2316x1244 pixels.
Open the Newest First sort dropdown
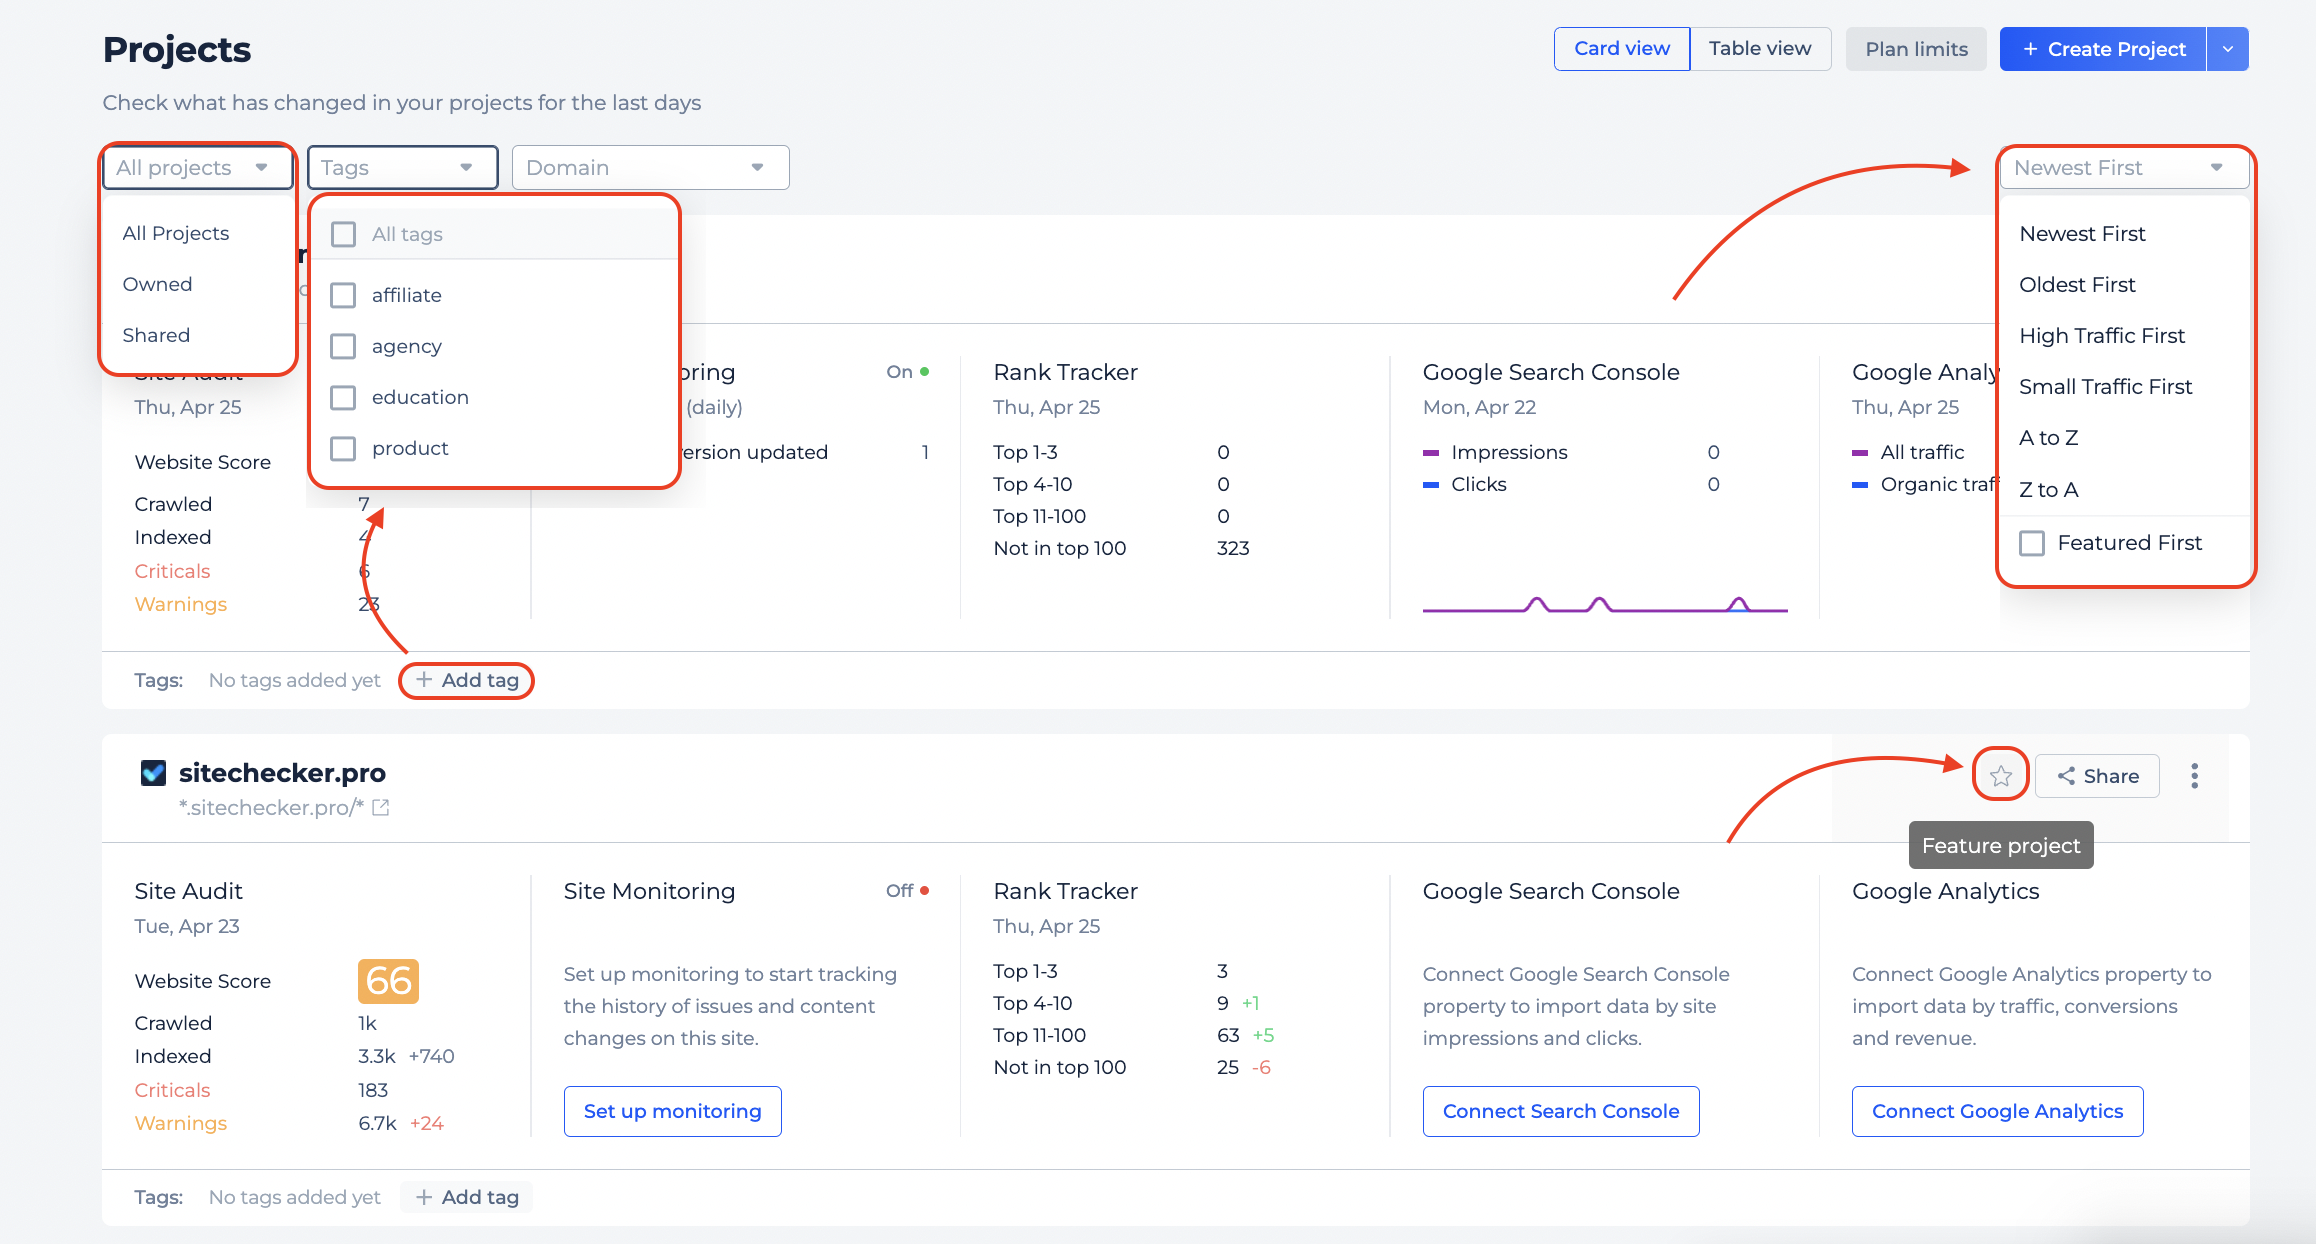point(2124,167)
